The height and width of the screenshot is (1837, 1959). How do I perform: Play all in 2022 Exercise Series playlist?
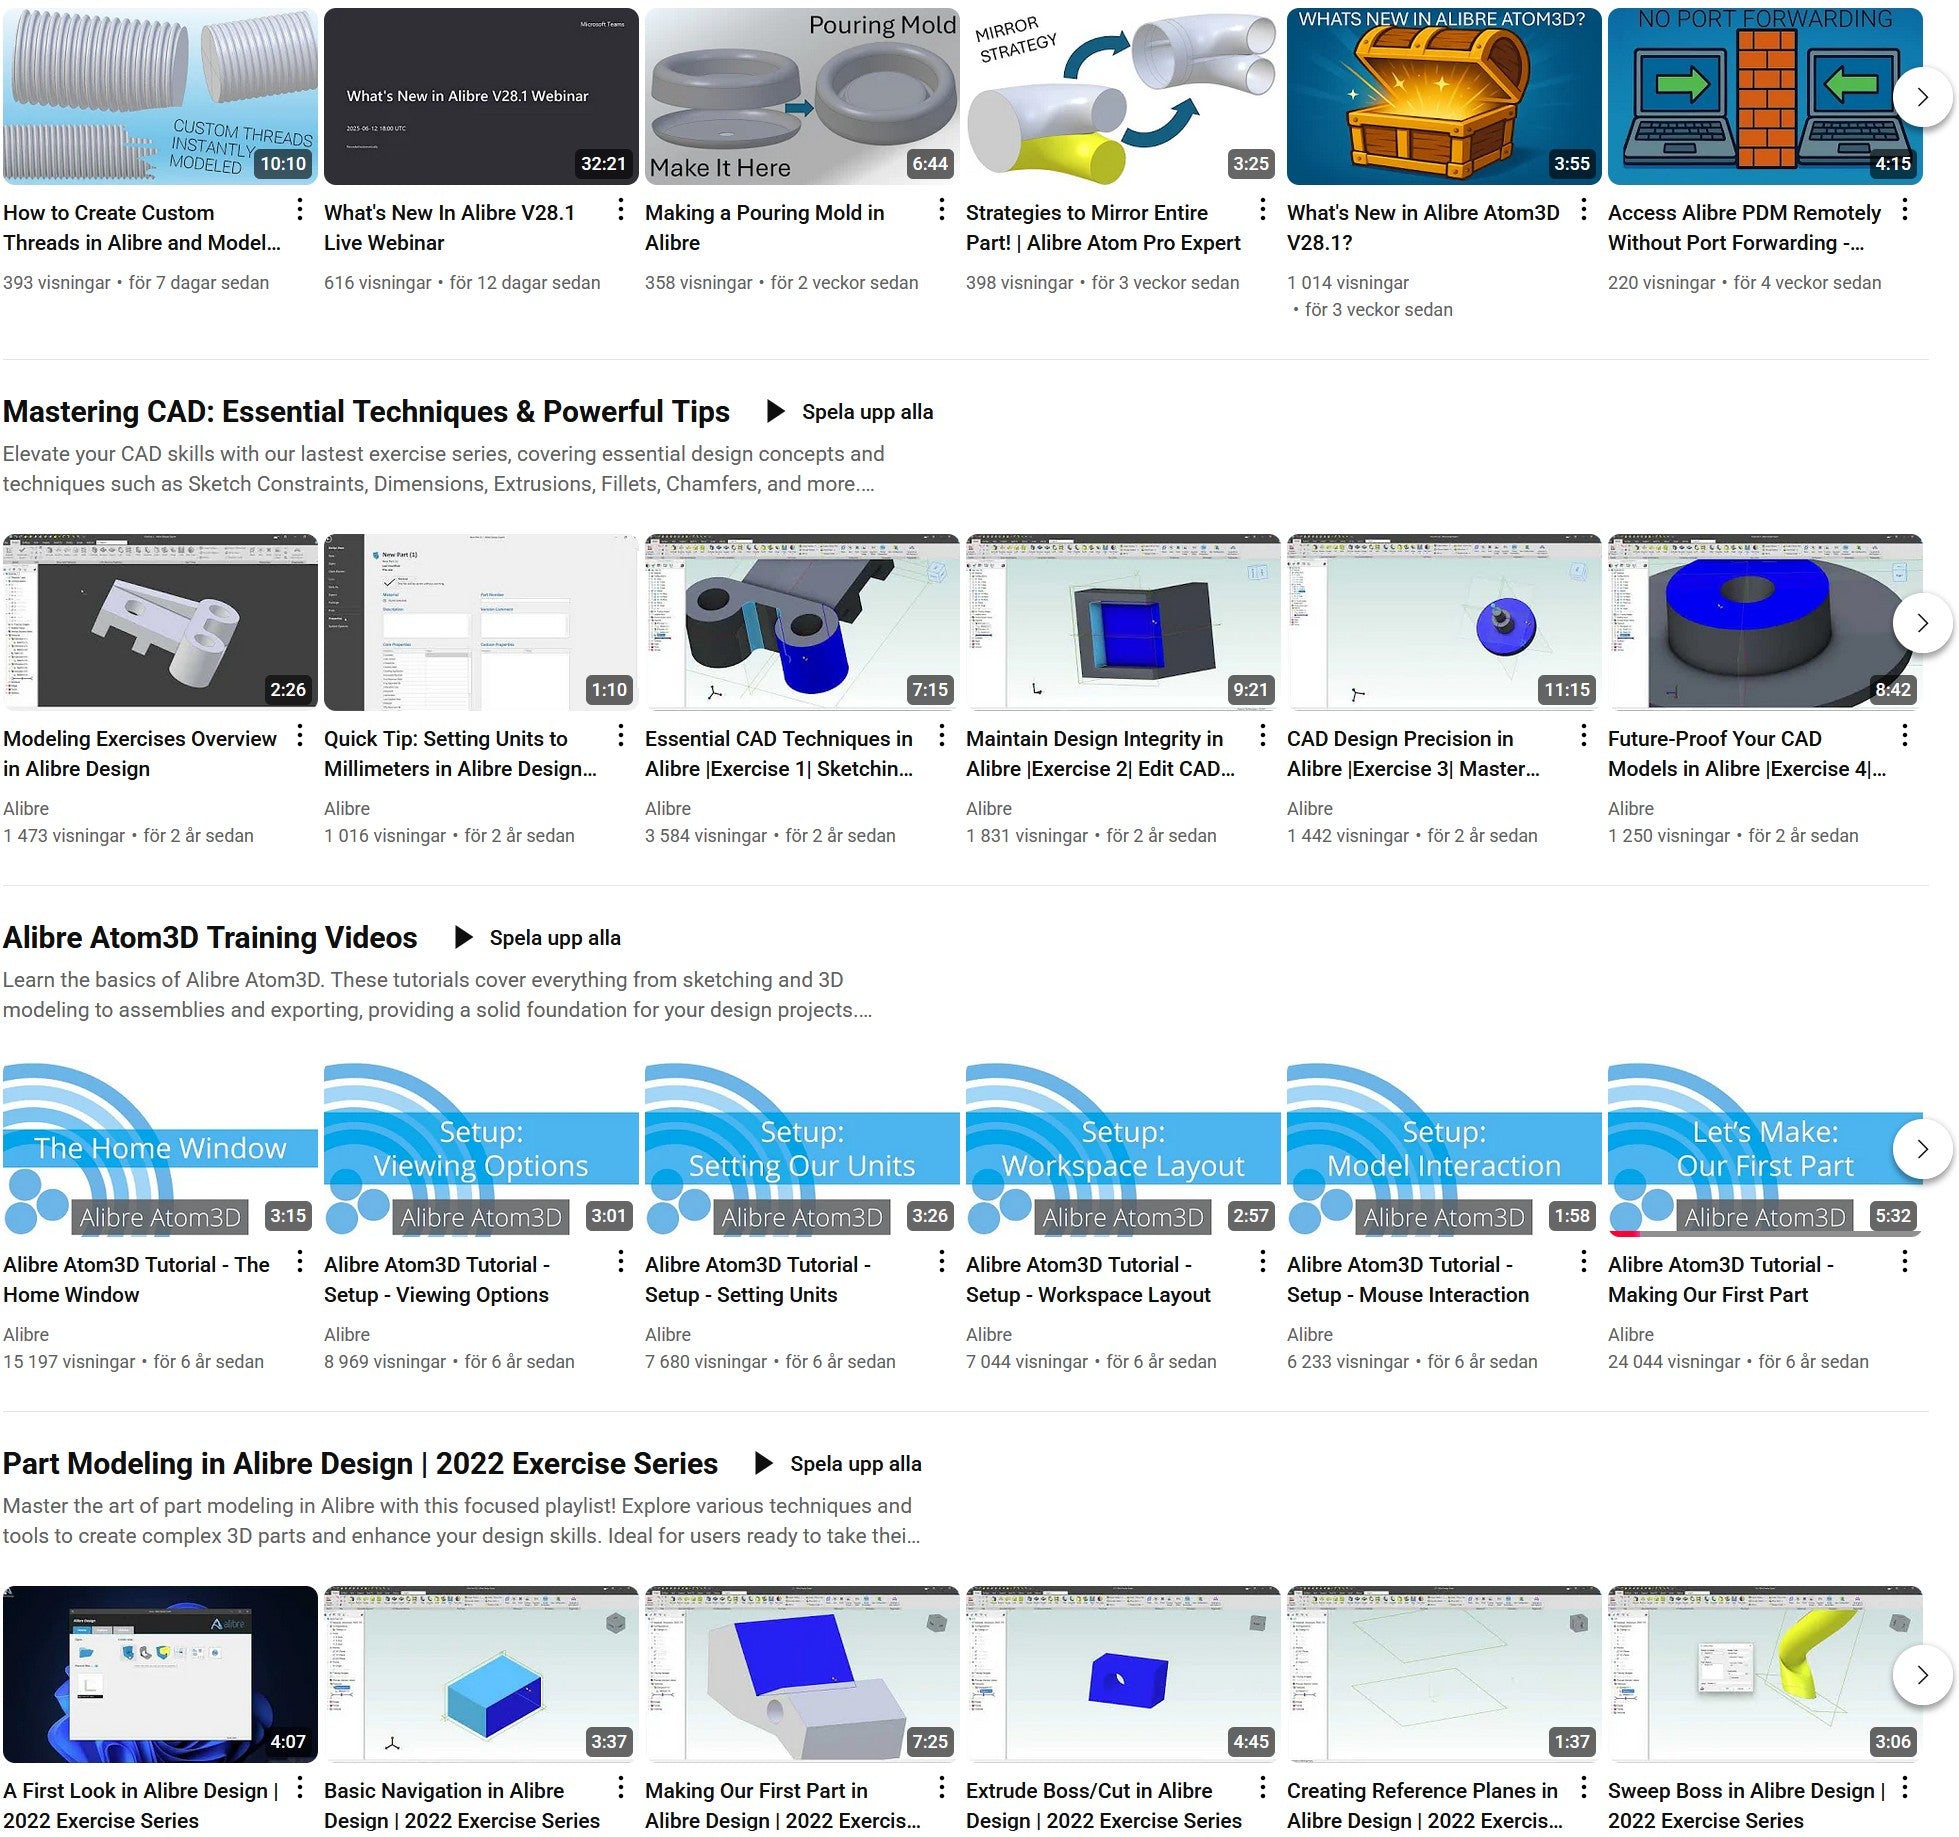(855, 1464)
